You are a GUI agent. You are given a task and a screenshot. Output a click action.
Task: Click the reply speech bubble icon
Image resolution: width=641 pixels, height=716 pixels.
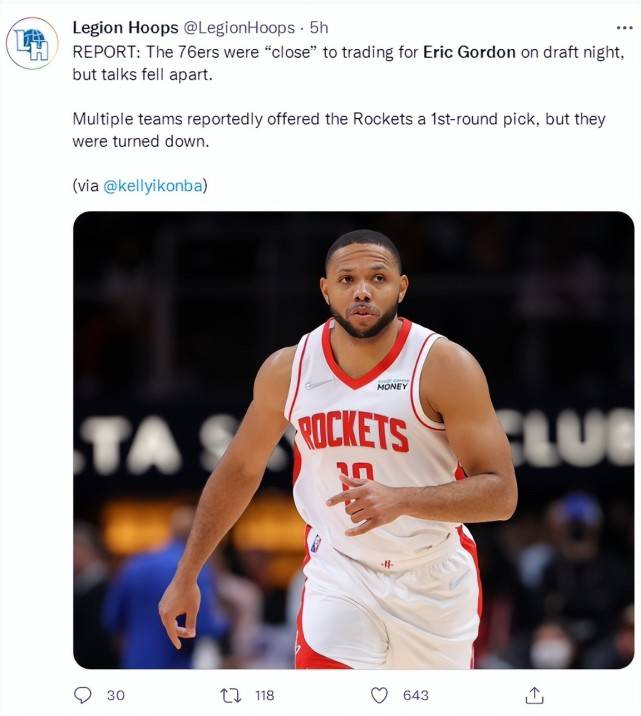[83, 695]
